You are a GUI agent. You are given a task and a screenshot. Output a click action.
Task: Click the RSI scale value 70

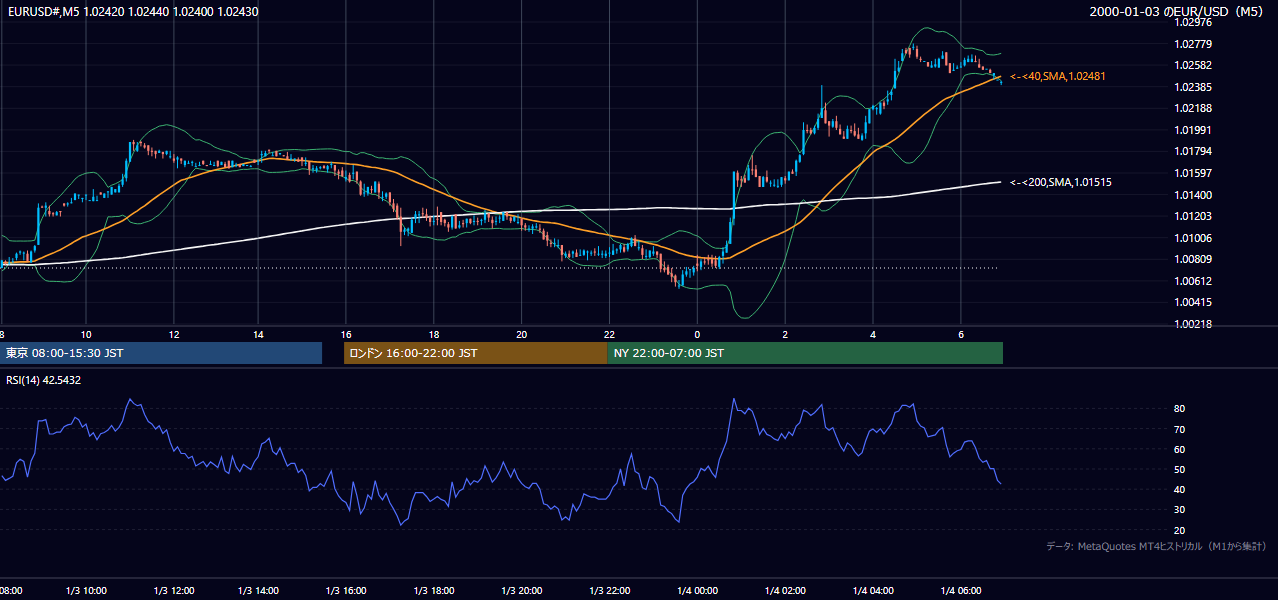tap(1180, 429)
